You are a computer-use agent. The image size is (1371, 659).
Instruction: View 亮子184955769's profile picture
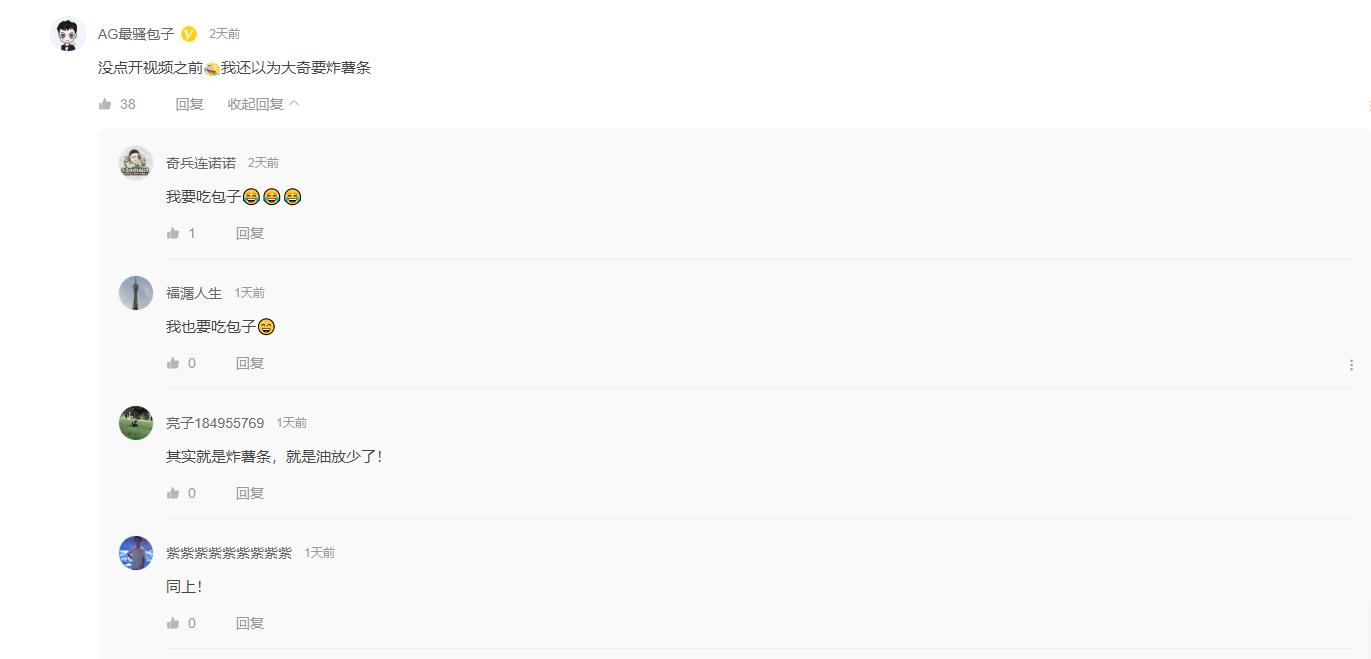tap(136, 423)
